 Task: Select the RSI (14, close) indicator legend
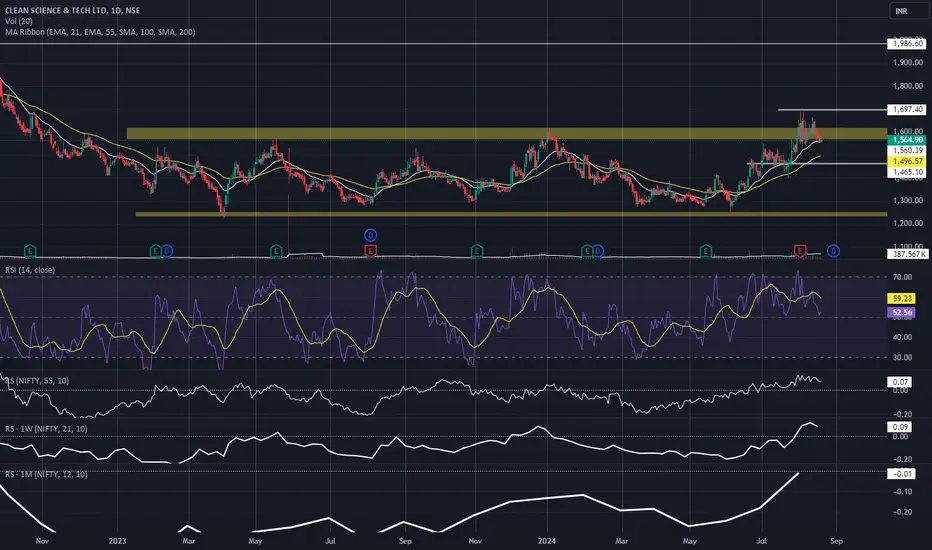pyautogui.click(x=30, y=270)
